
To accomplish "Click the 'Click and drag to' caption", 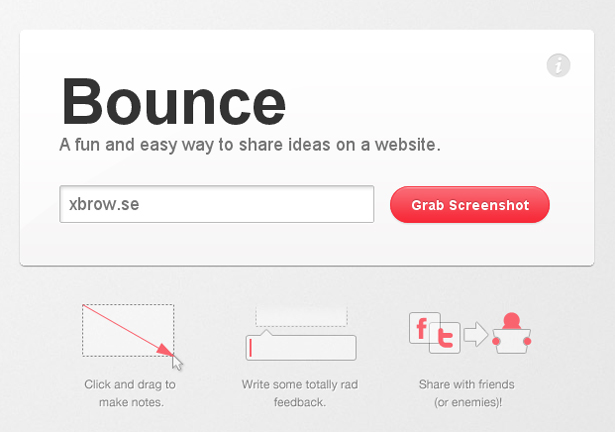I will [130, 385].
